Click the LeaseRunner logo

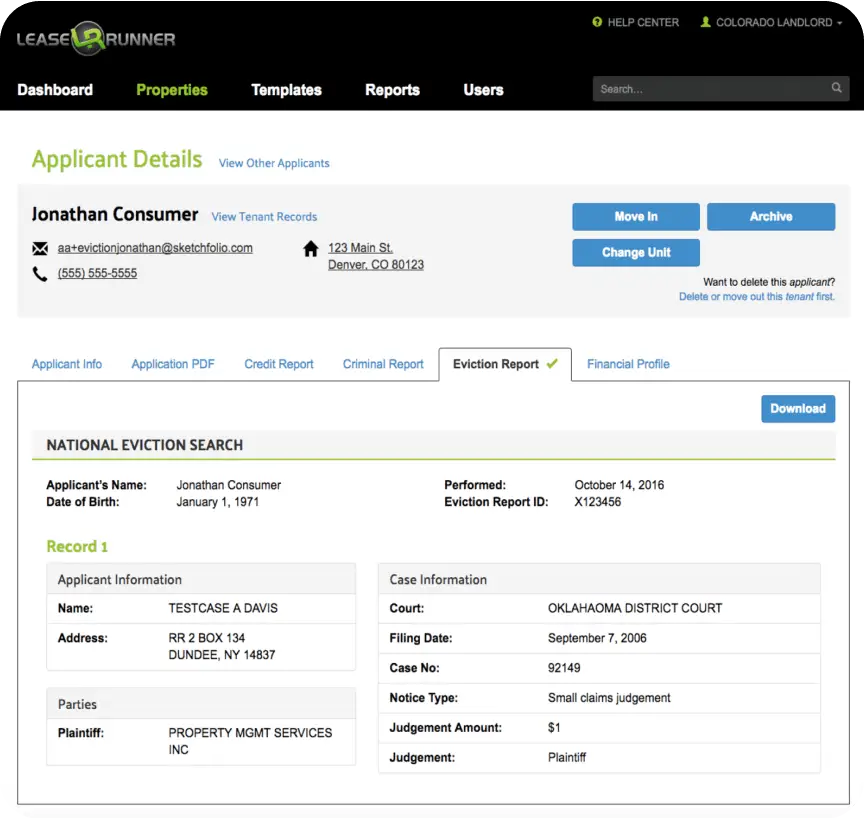96,38
